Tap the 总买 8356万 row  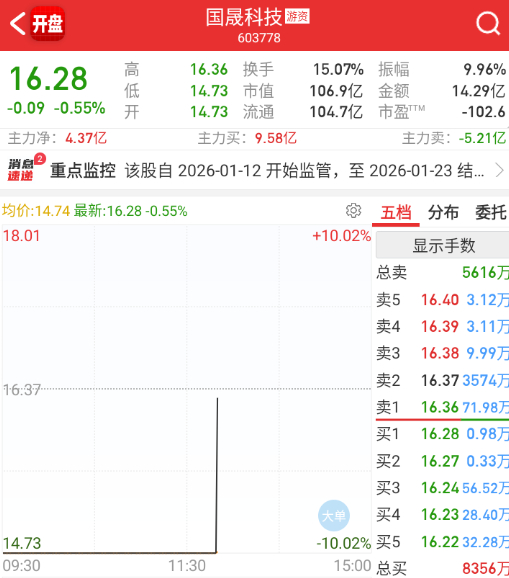pyautogui.click(x=442, y=568)
